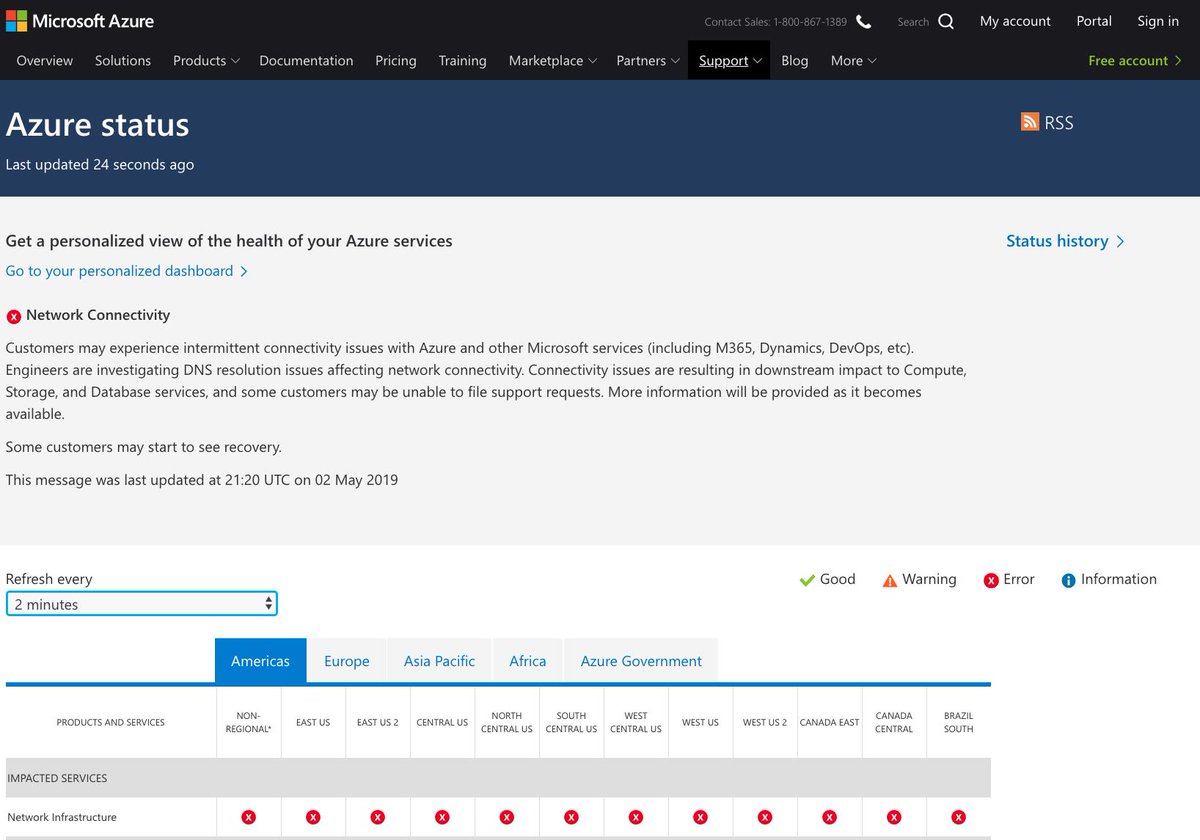Screen dimensions: 1200x840
Task: Click the red error icon beside Network Connectivity
Action: tap(14, 316)
